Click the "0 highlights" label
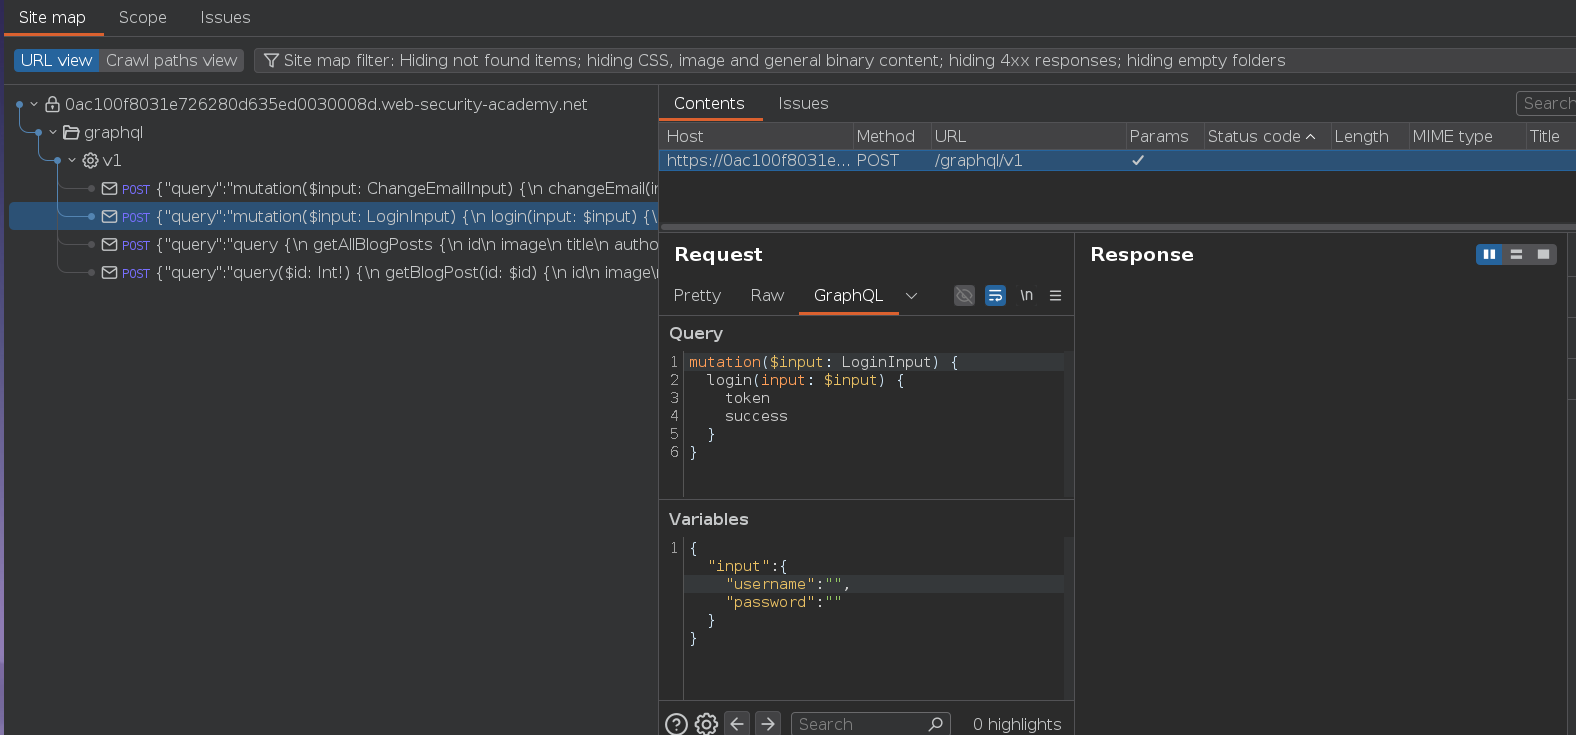Viewport: 1576px width, 735px height. coord(1017,724)
